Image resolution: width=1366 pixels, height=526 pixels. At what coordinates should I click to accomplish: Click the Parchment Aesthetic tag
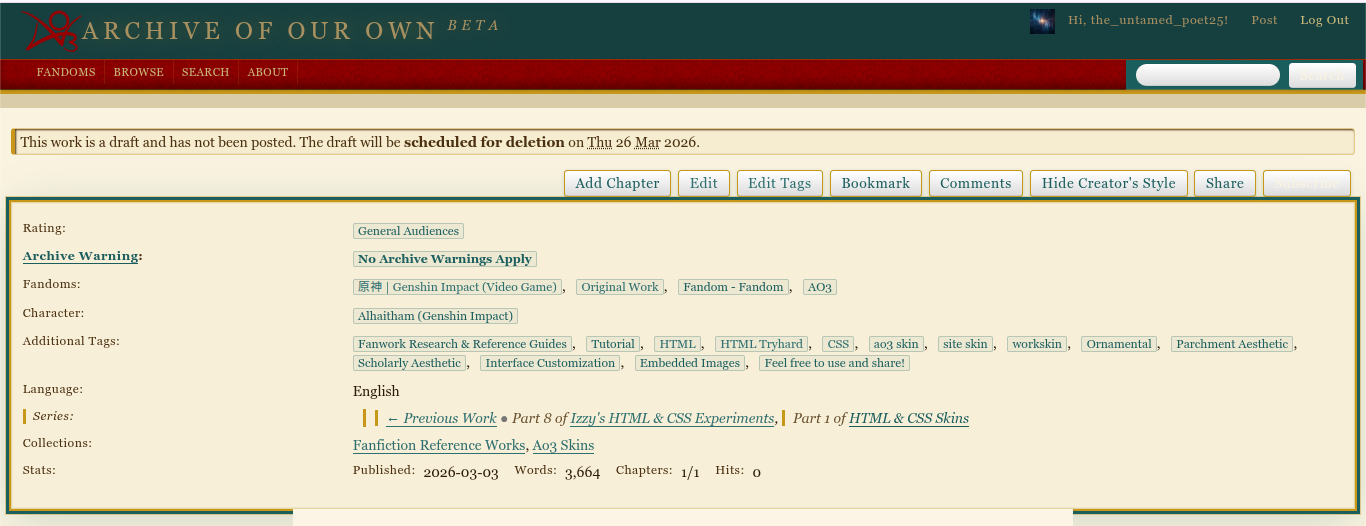1231,344
